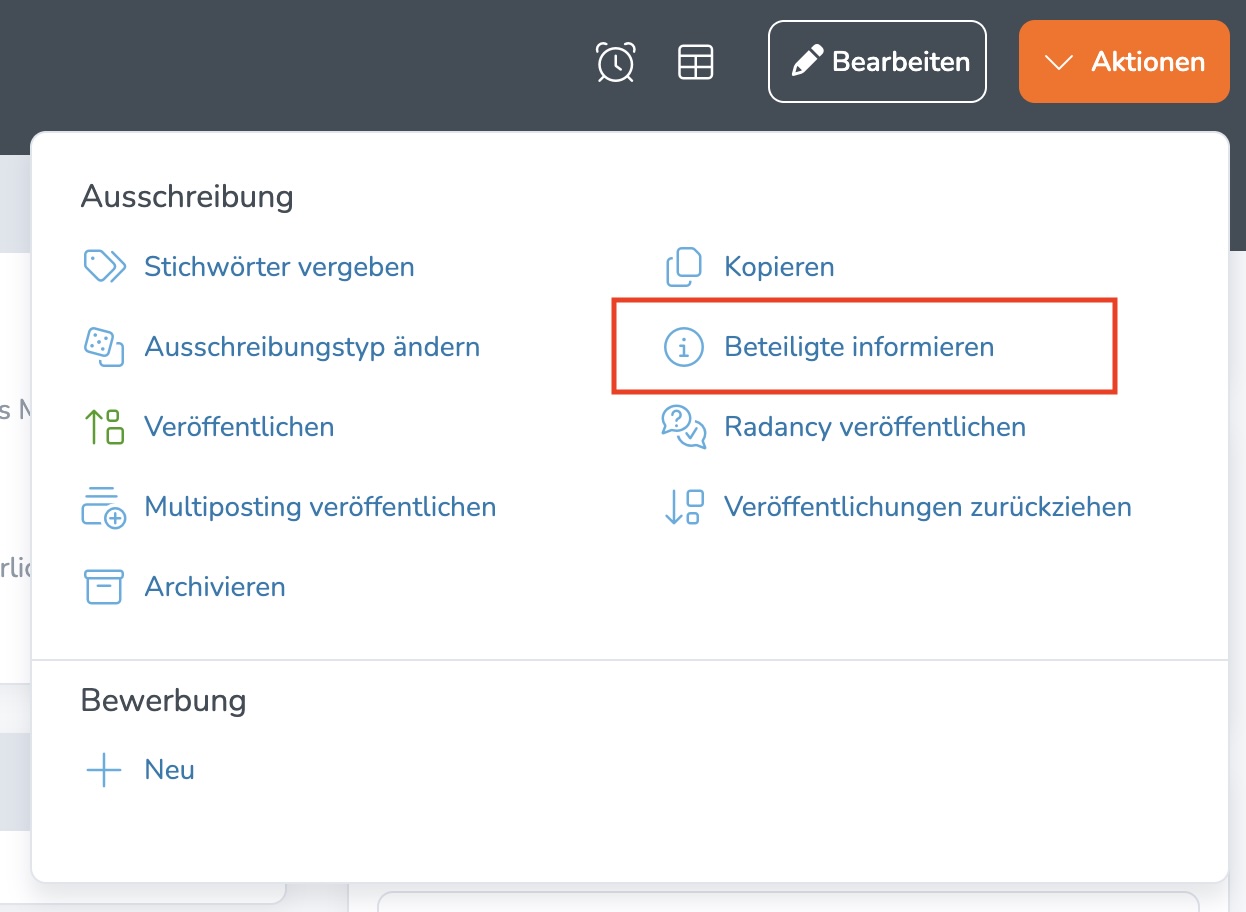Image resolution: width=1246 pixels, height=912 pixels.
Task: Click the Multiposting list-plus icon
Action: point(103,507)
